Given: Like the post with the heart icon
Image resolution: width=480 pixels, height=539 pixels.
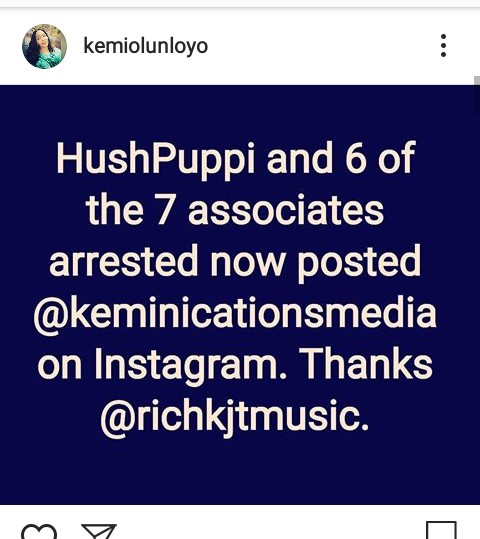Looking at the screenshot, I should [39, 532].
